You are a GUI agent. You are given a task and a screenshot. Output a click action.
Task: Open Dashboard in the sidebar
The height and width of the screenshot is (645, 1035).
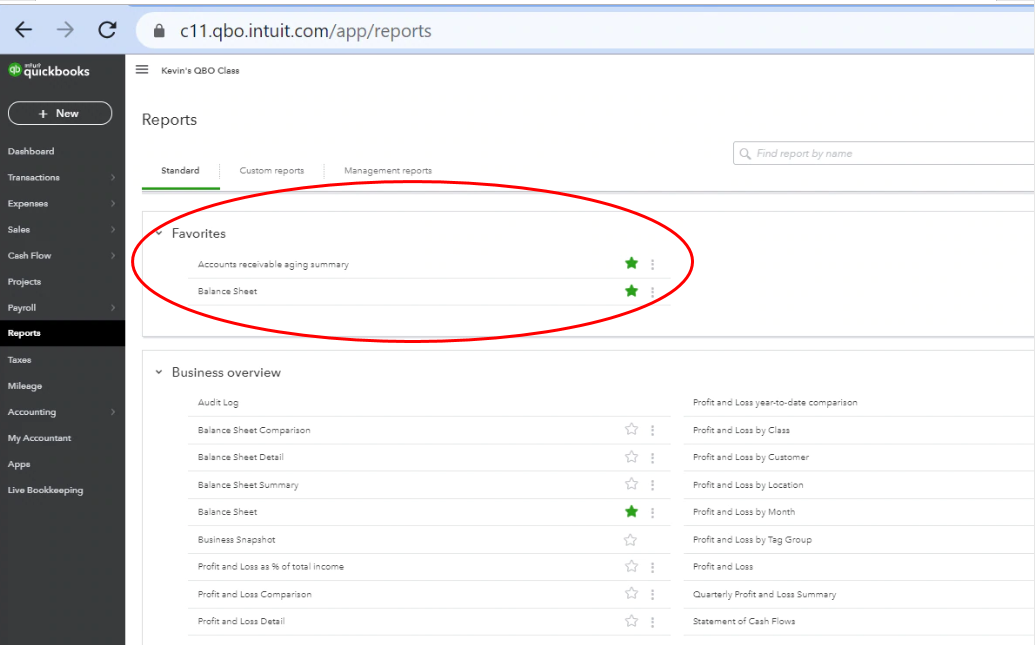[x=31, y=151]
